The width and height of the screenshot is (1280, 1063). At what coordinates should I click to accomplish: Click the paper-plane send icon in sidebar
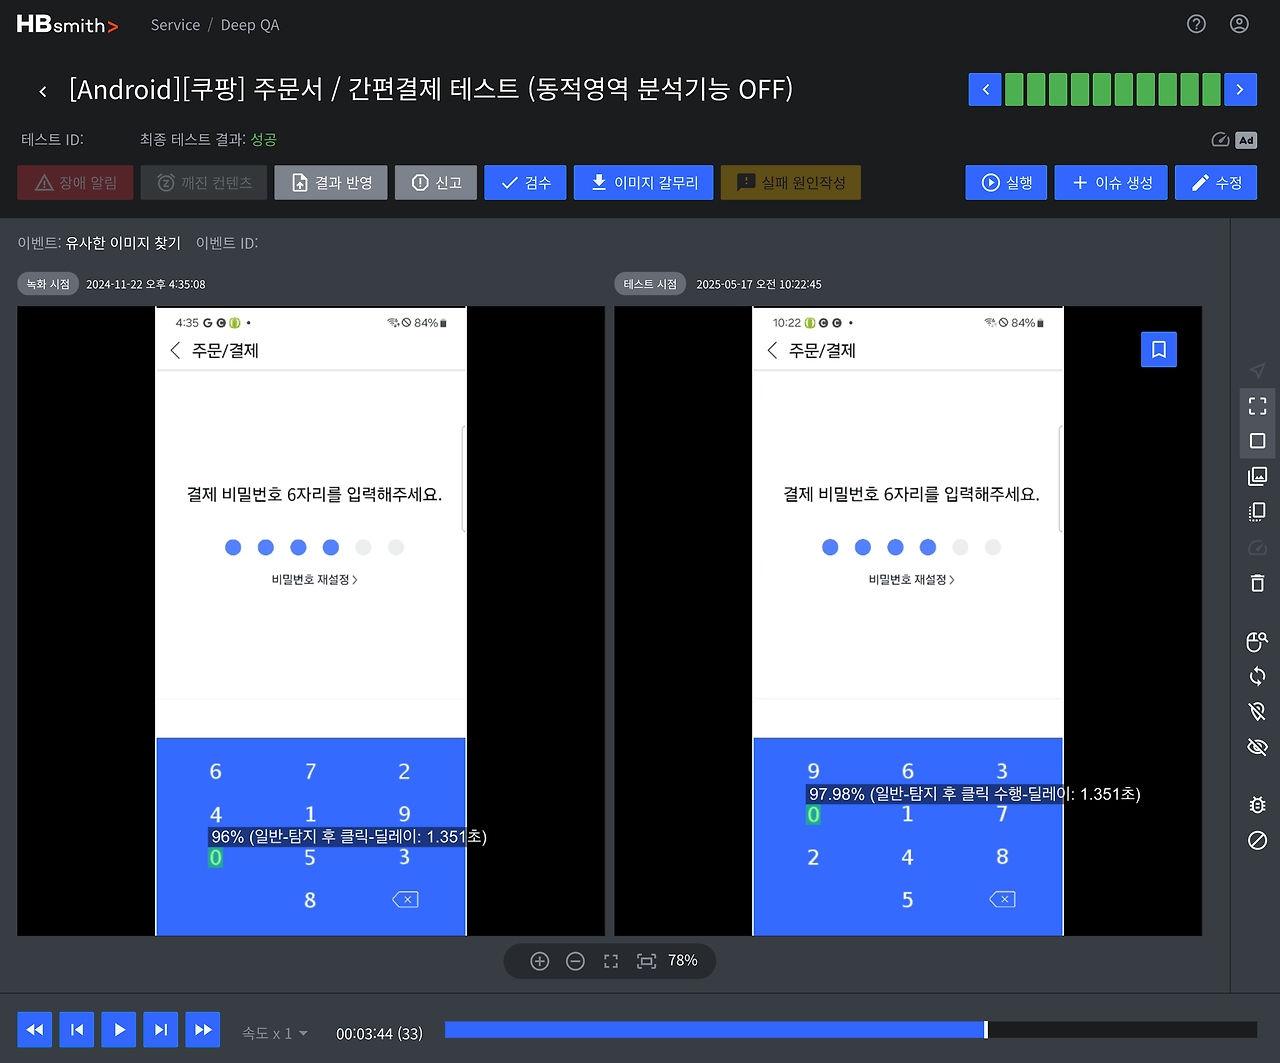point(1258,370)
